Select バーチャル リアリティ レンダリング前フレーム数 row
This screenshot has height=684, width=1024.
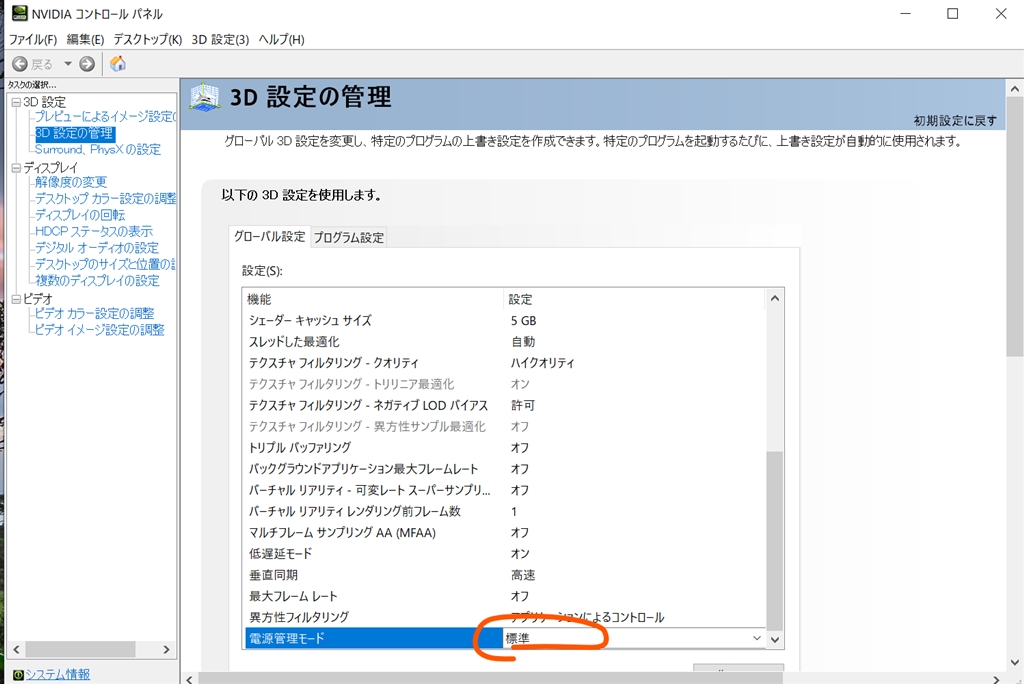tap(504, 512)
